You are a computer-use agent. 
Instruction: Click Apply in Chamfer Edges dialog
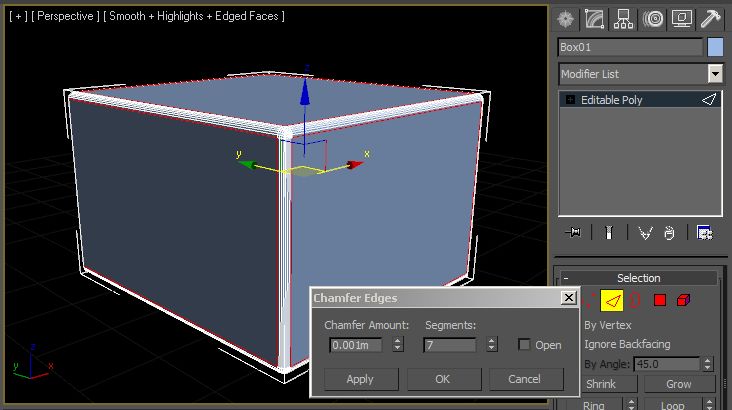click(x=361, y=379)
